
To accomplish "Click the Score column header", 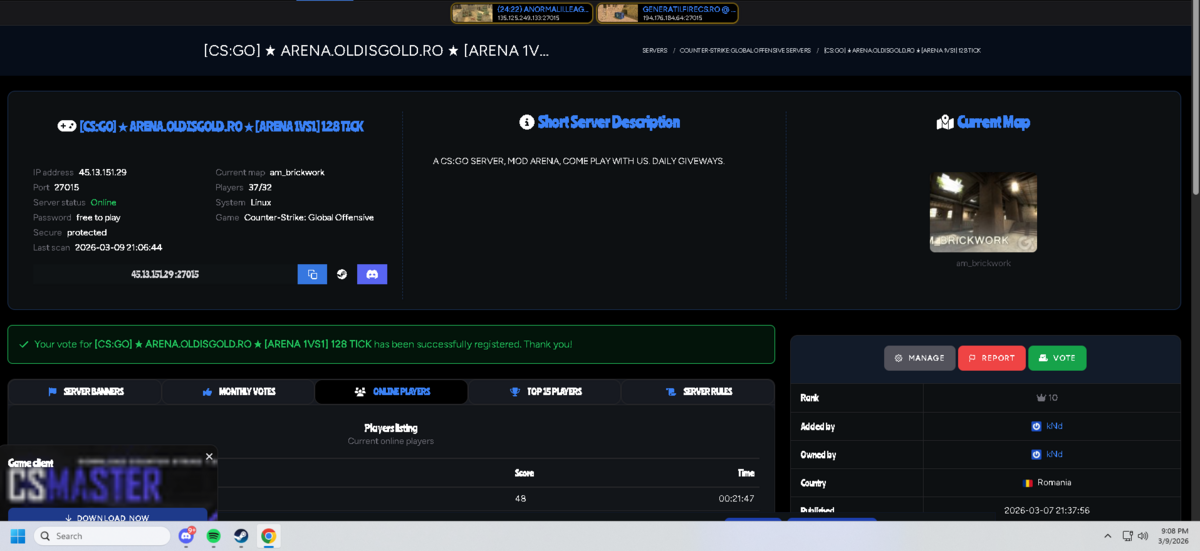I will click(x=524, y=473).
